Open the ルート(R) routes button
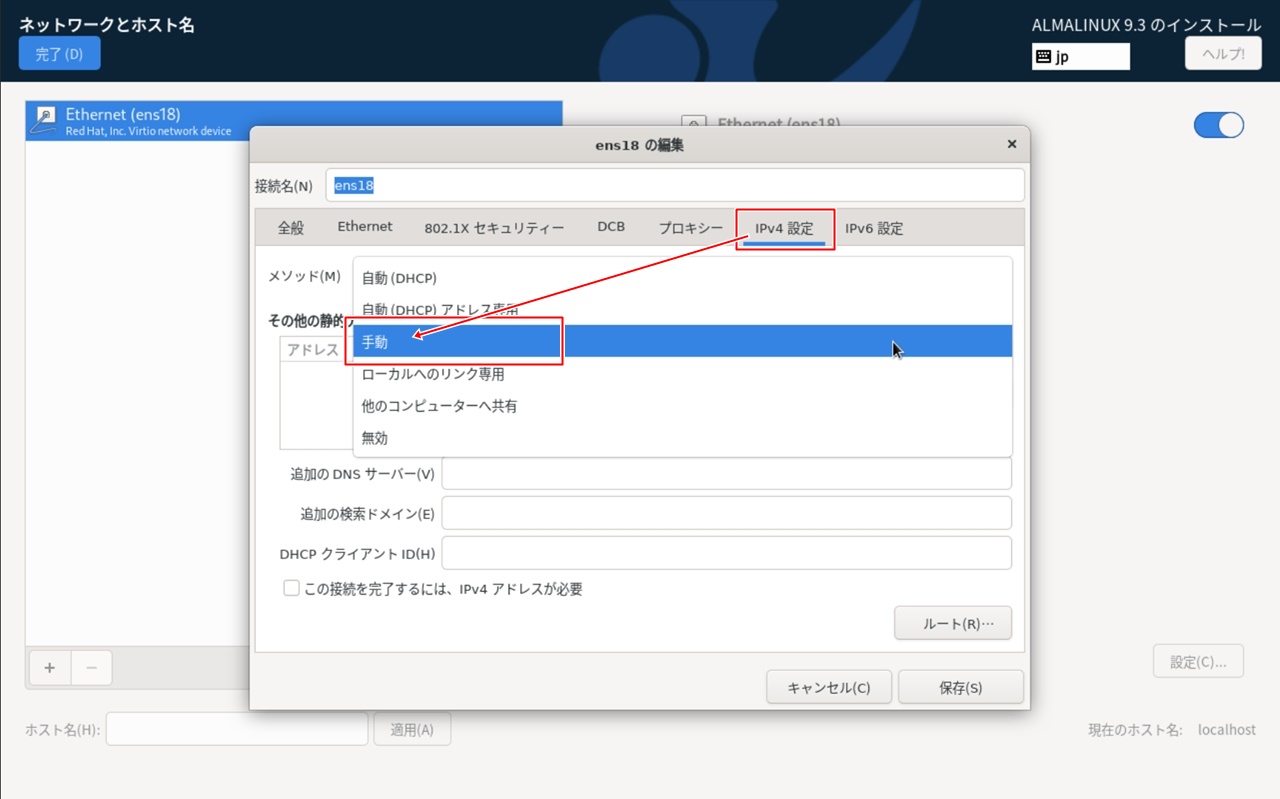 (952, 623)
